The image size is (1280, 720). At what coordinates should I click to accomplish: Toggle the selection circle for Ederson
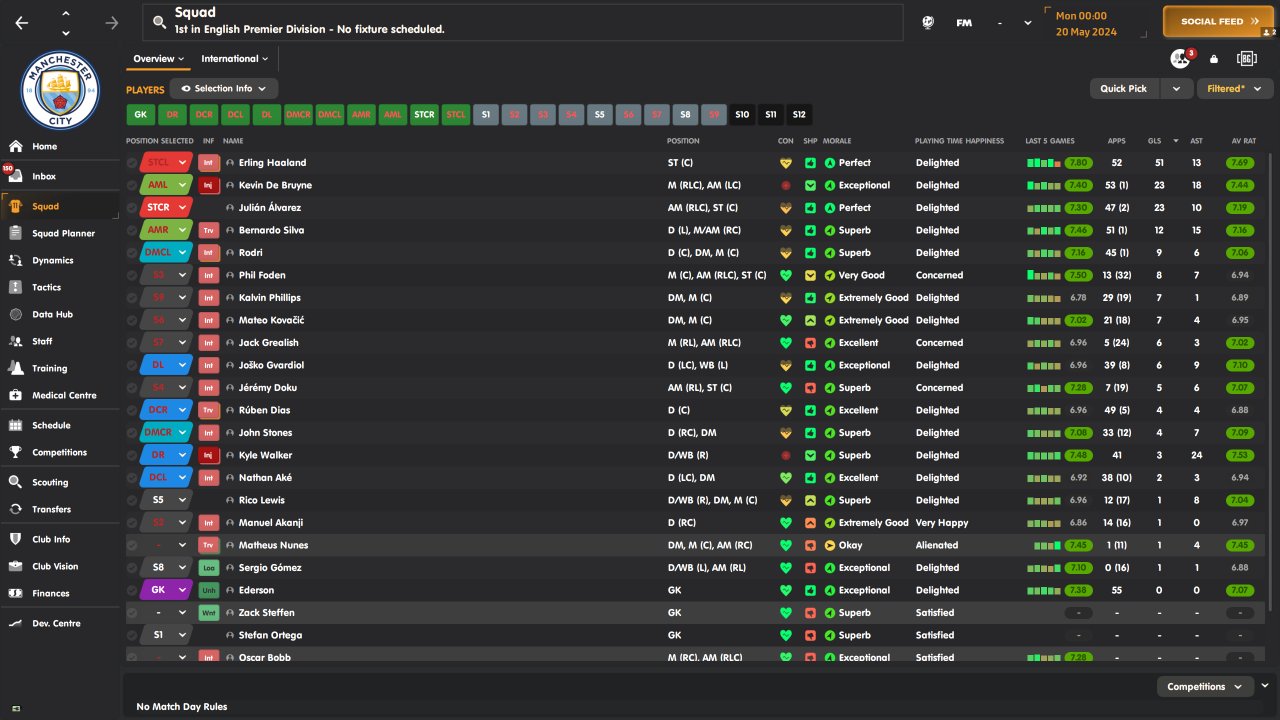coord(132,590)
